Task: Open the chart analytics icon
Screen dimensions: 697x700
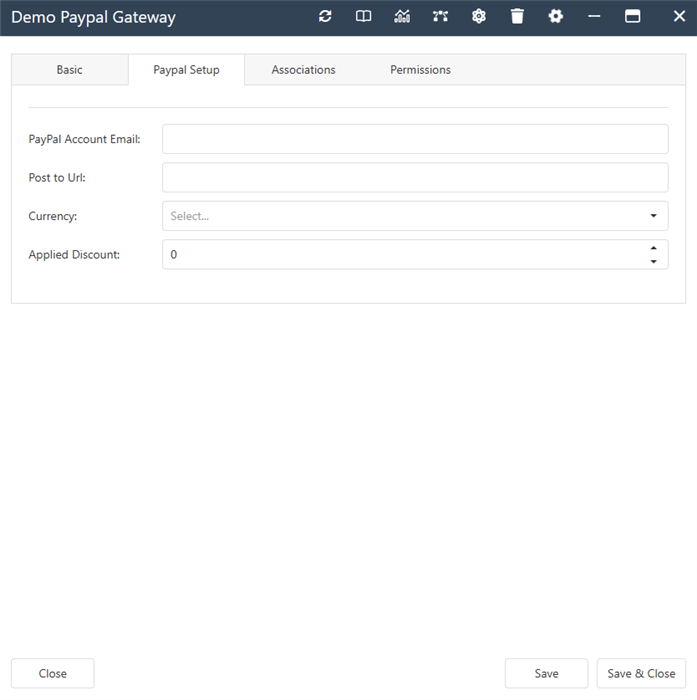Action: 402,17
